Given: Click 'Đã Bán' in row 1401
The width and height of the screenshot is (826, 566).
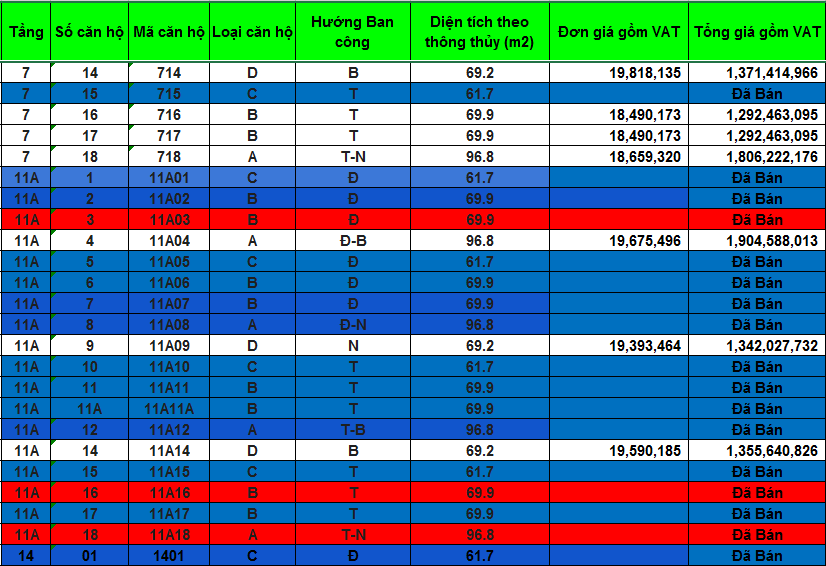Looking at the screenshot, I should pos(757,556).
